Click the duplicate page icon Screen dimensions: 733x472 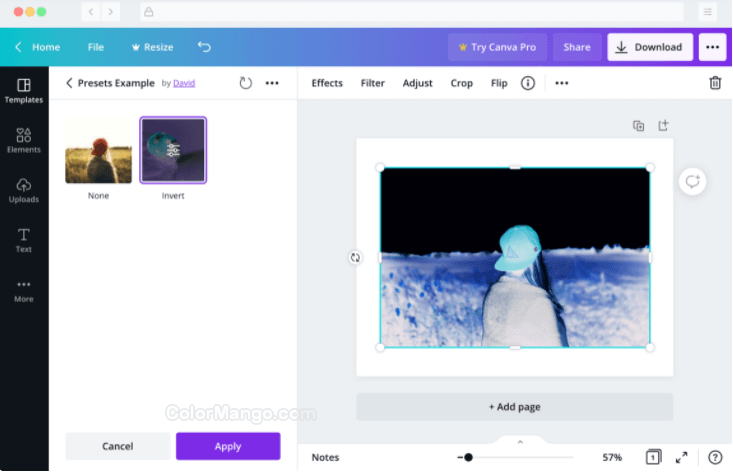639,126
